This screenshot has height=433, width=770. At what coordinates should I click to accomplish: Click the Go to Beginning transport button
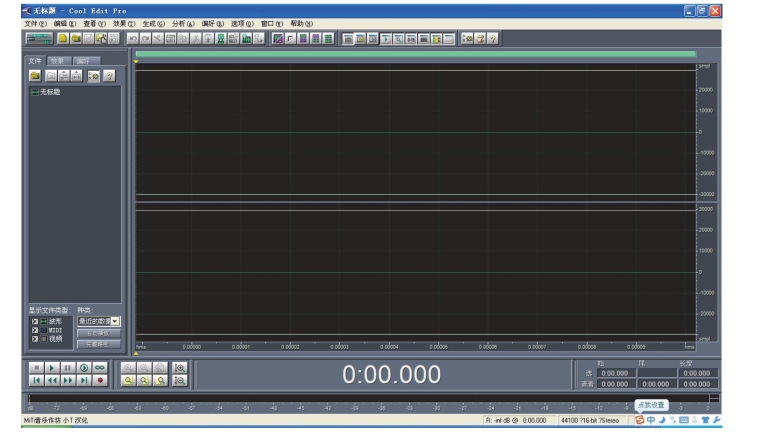click(37, 381)
